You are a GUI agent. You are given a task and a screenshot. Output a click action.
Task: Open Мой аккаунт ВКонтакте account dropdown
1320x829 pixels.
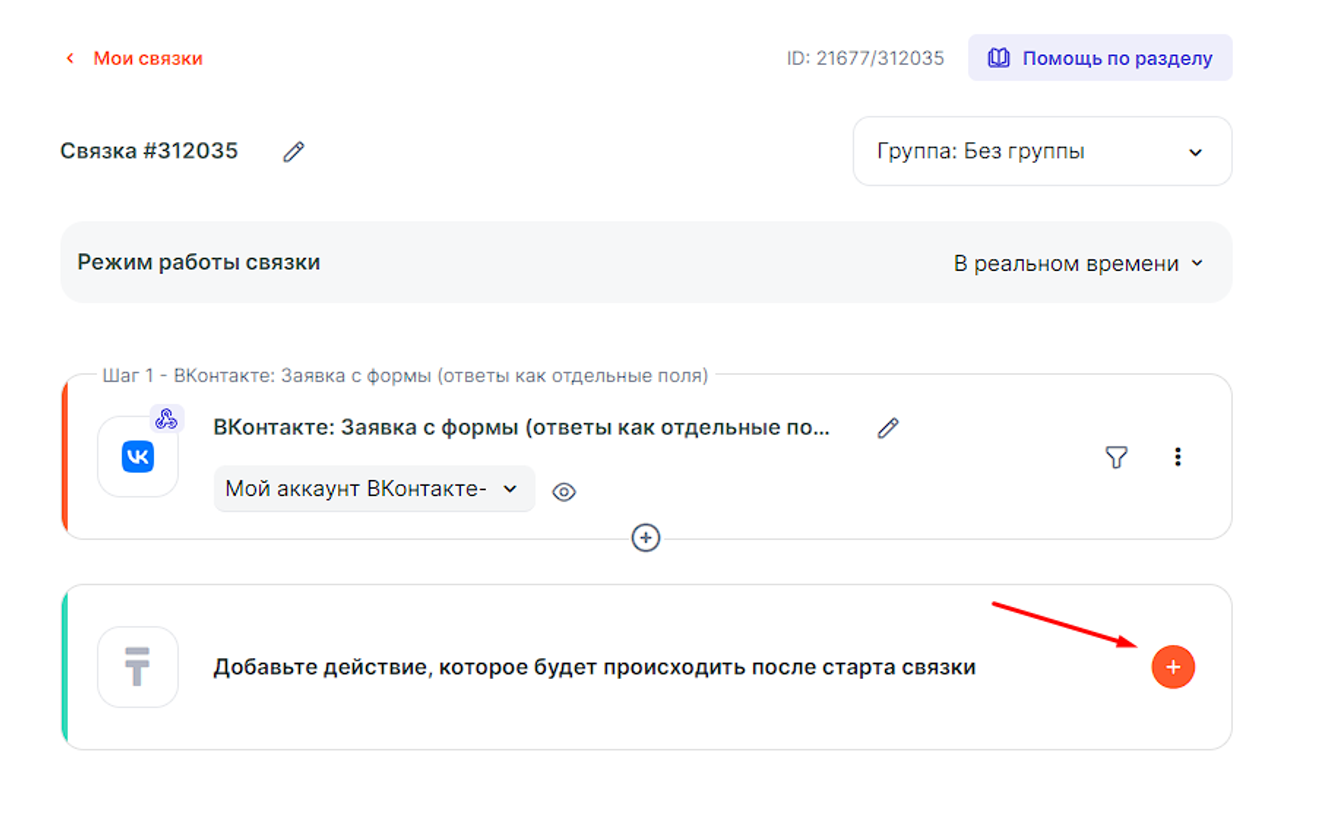373,489
